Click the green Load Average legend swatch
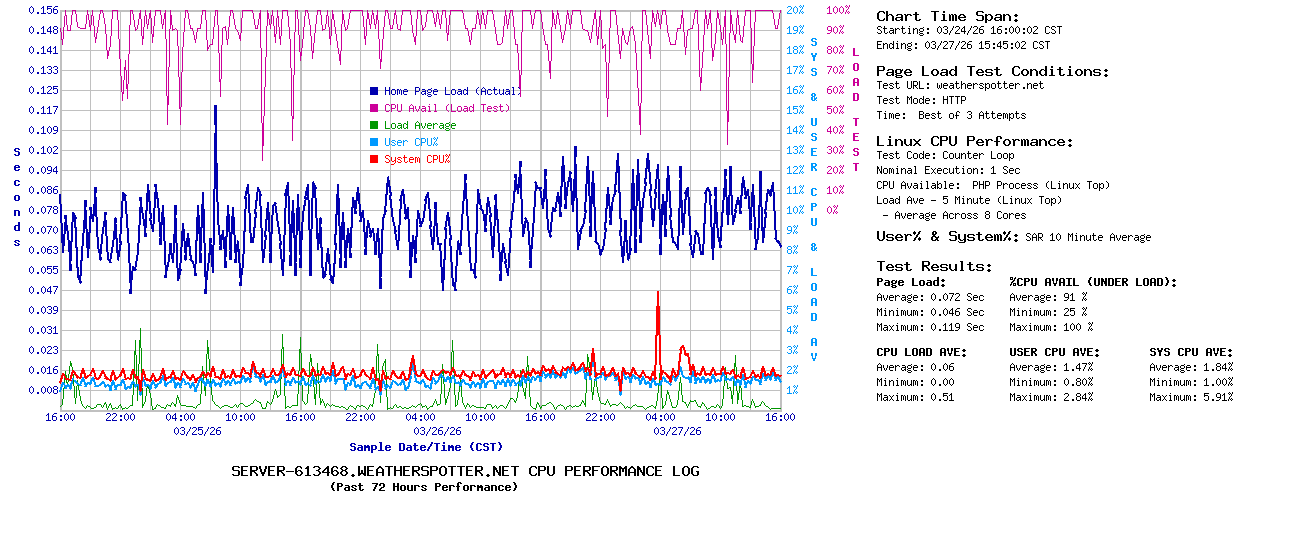This screenshot has width=1300, height=550. [374, 125]
